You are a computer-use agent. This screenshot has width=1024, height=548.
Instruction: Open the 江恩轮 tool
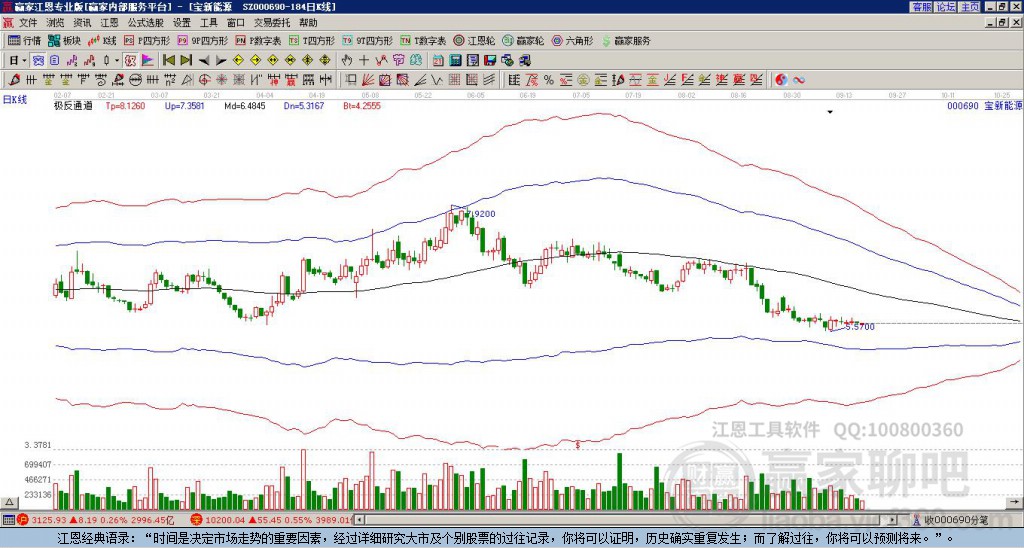tap(475, 40)
